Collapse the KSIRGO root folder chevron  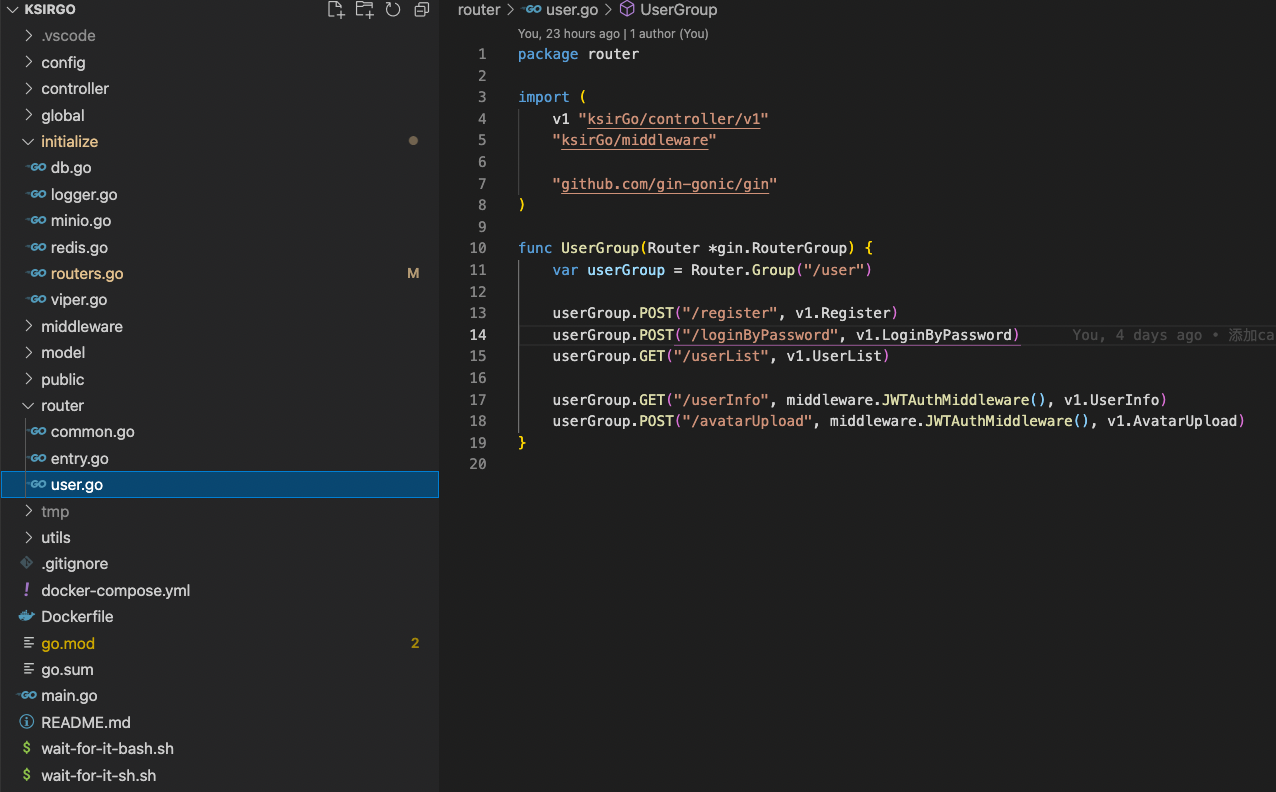tap(14, 9)
